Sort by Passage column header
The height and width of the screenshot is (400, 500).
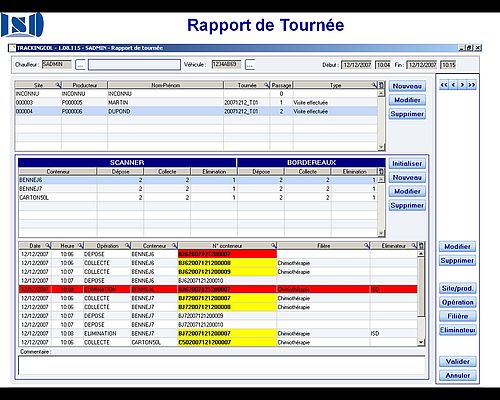281,85
